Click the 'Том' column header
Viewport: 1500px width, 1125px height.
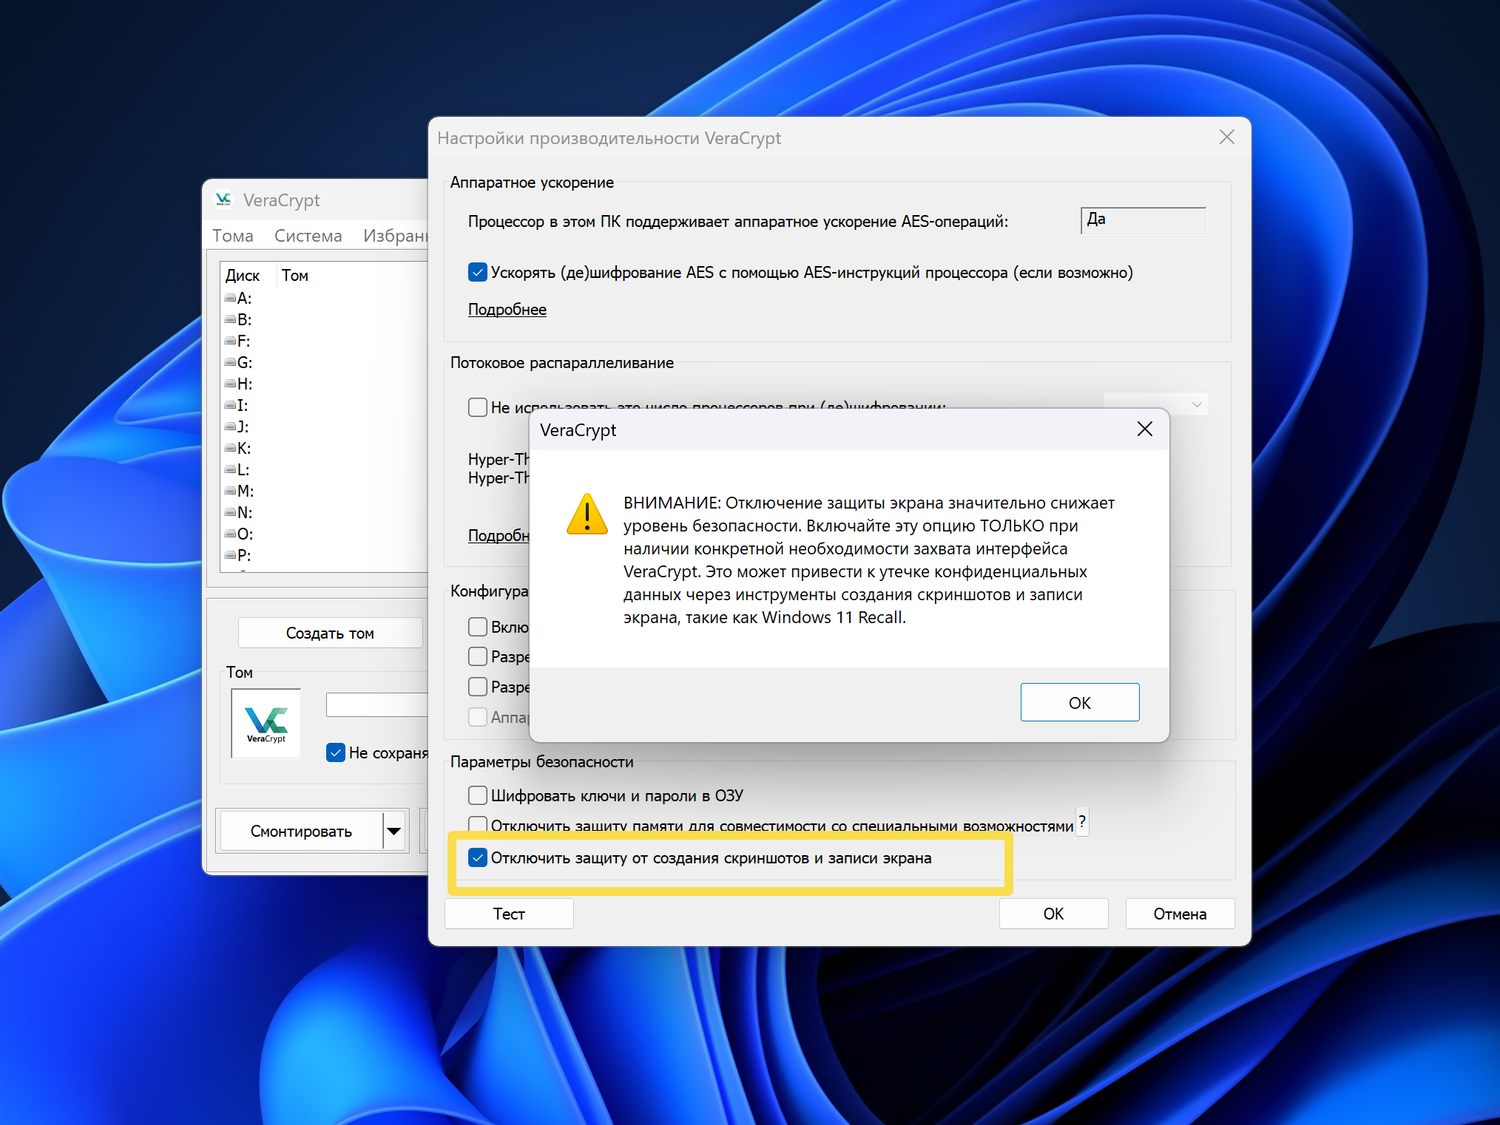(295, 275)
